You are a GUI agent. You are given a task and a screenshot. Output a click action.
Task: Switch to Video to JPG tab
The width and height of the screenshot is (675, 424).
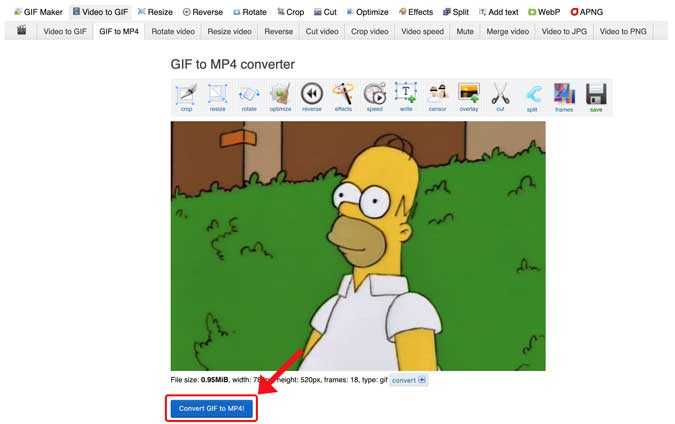564,31
